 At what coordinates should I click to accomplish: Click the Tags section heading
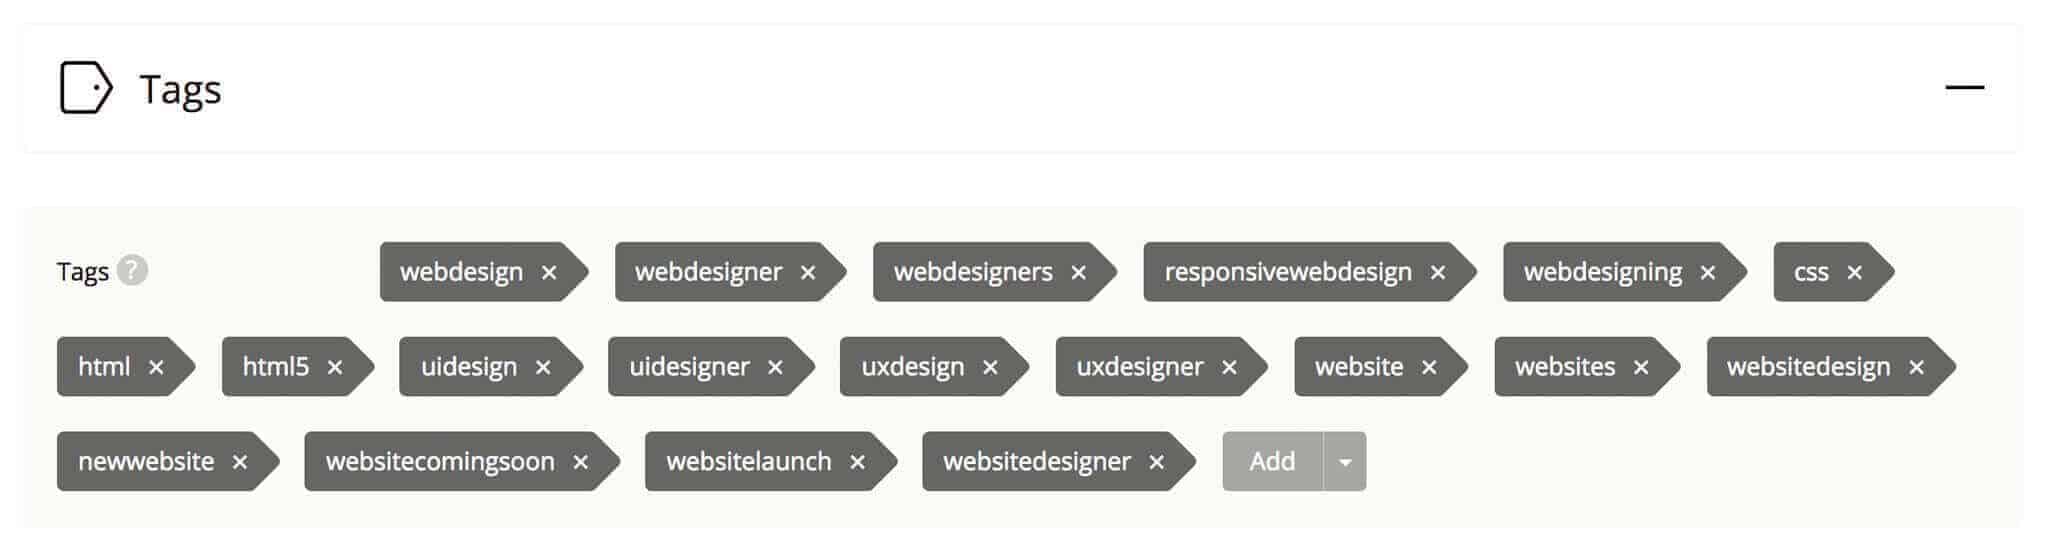pos(180,89)
